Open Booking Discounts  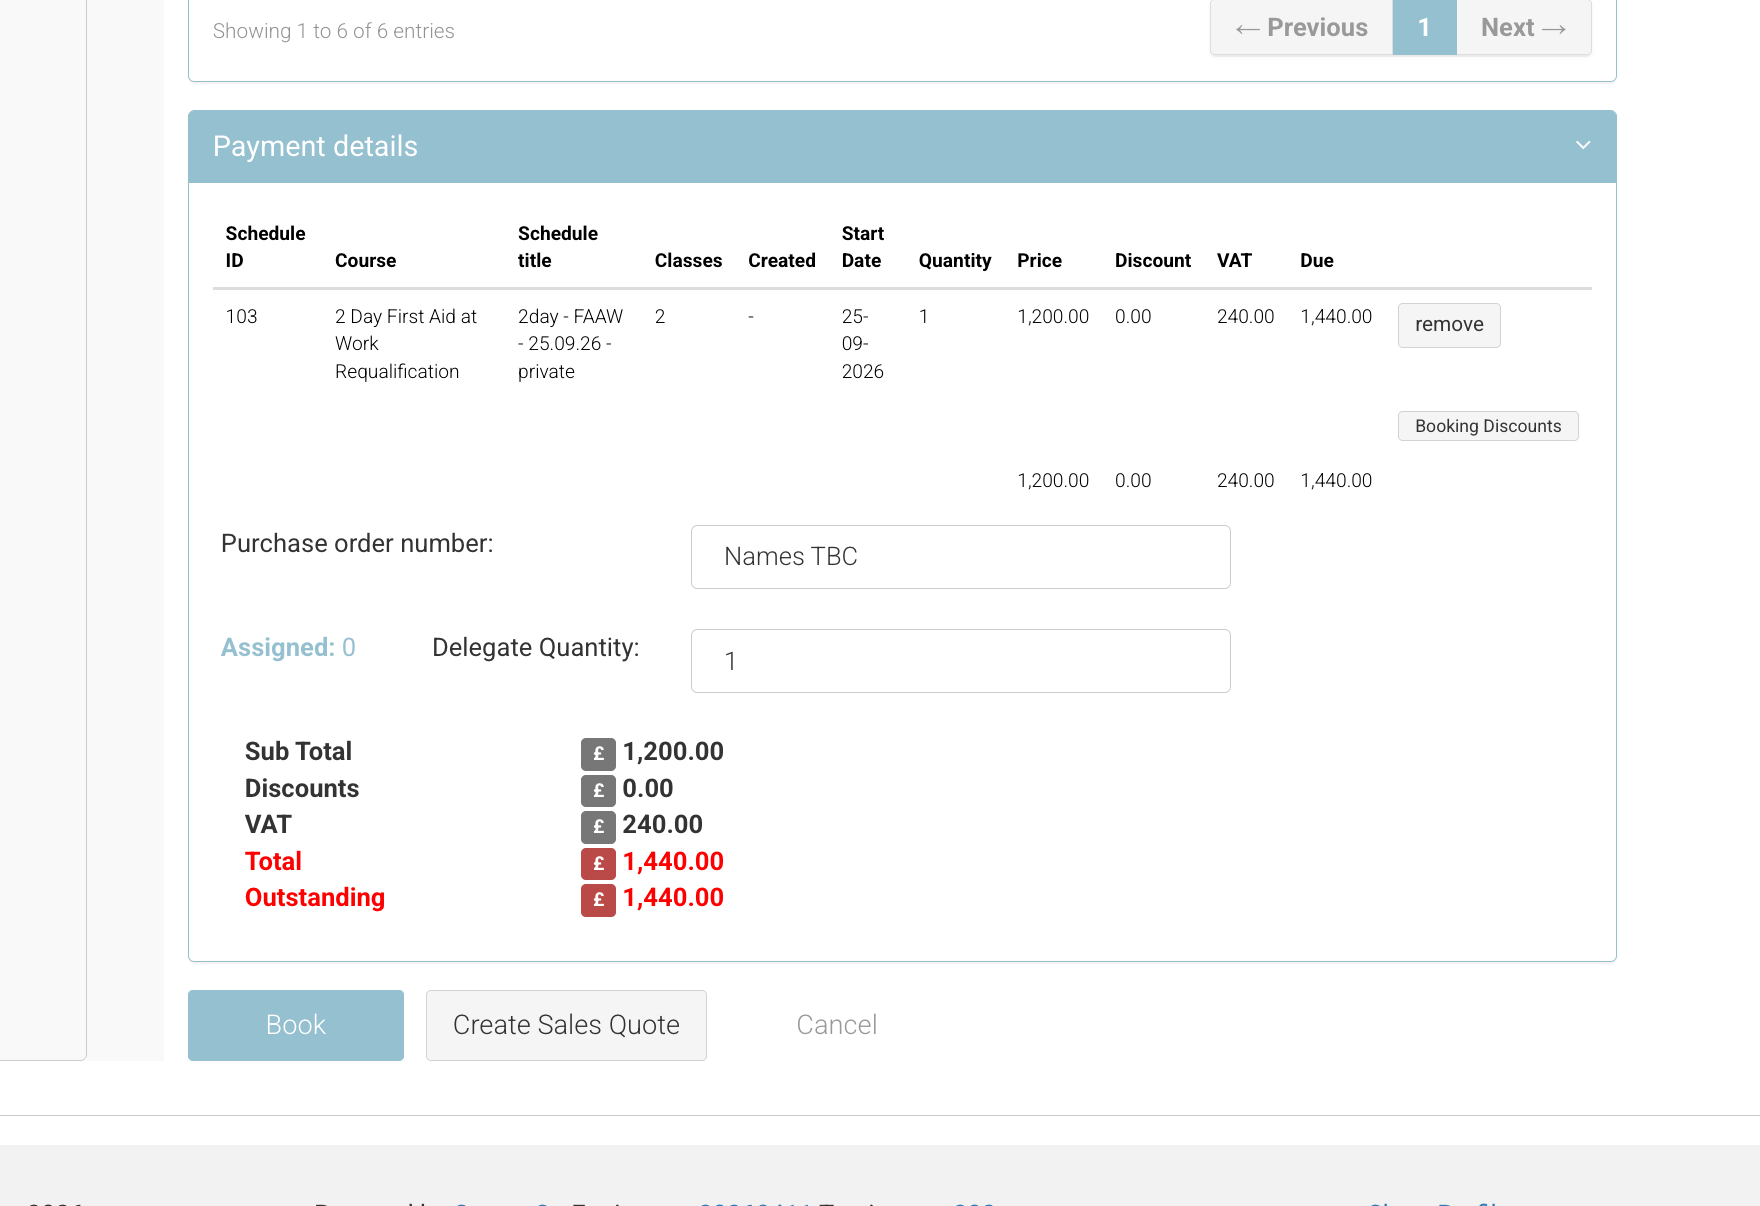point(1488,426)
